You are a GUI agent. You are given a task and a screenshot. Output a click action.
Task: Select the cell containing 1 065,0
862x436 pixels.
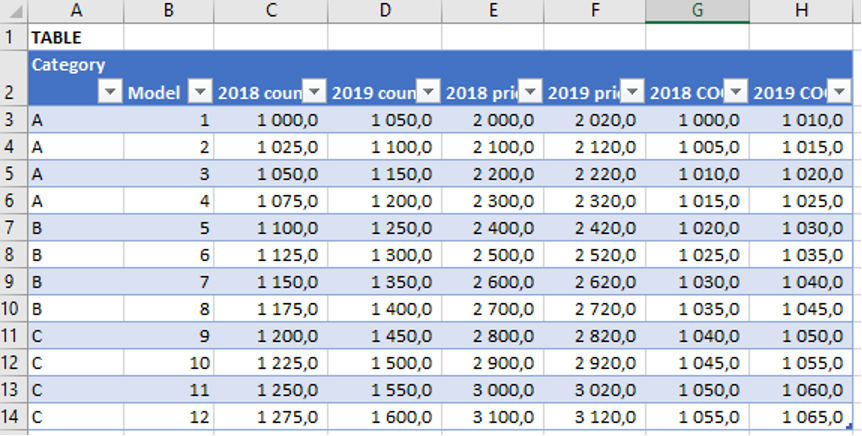click(x=801, y=417)
